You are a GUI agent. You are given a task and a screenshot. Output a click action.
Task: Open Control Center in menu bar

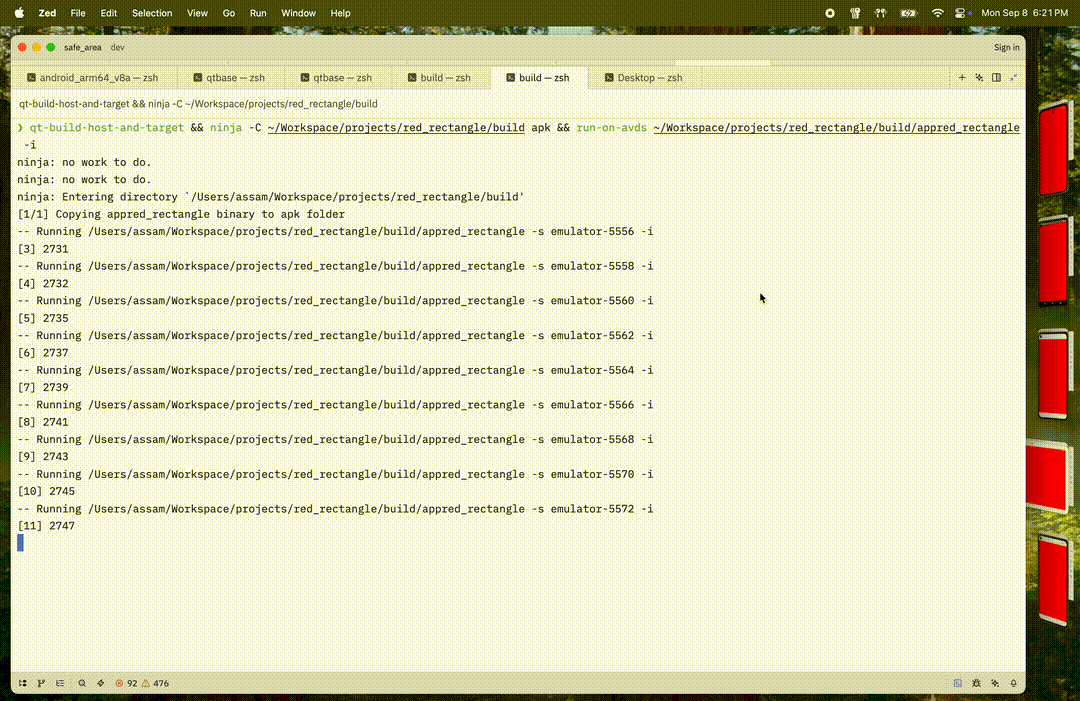tap(961, 13)
